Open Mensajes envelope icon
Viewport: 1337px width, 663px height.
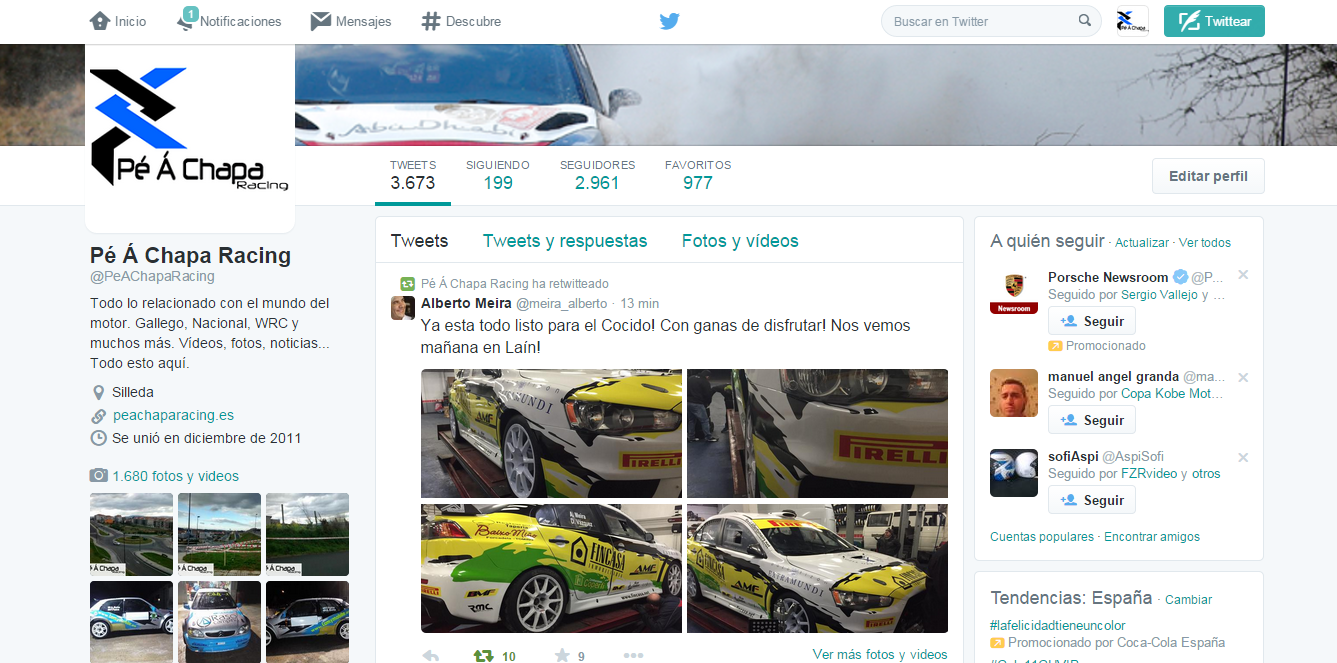point(320,21)
